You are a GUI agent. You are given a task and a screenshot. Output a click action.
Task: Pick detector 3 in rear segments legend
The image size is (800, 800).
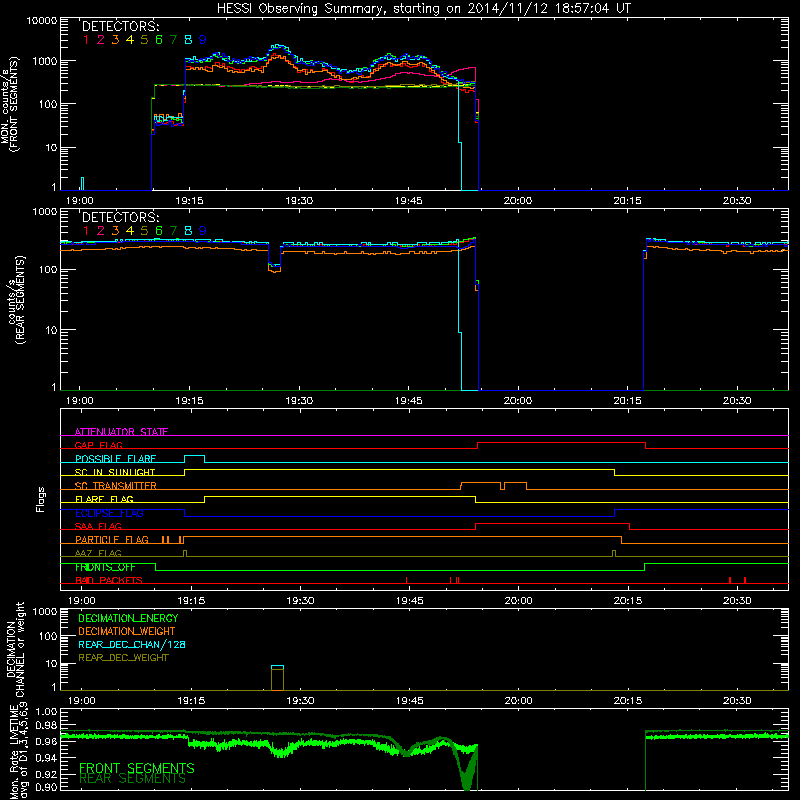115,231
